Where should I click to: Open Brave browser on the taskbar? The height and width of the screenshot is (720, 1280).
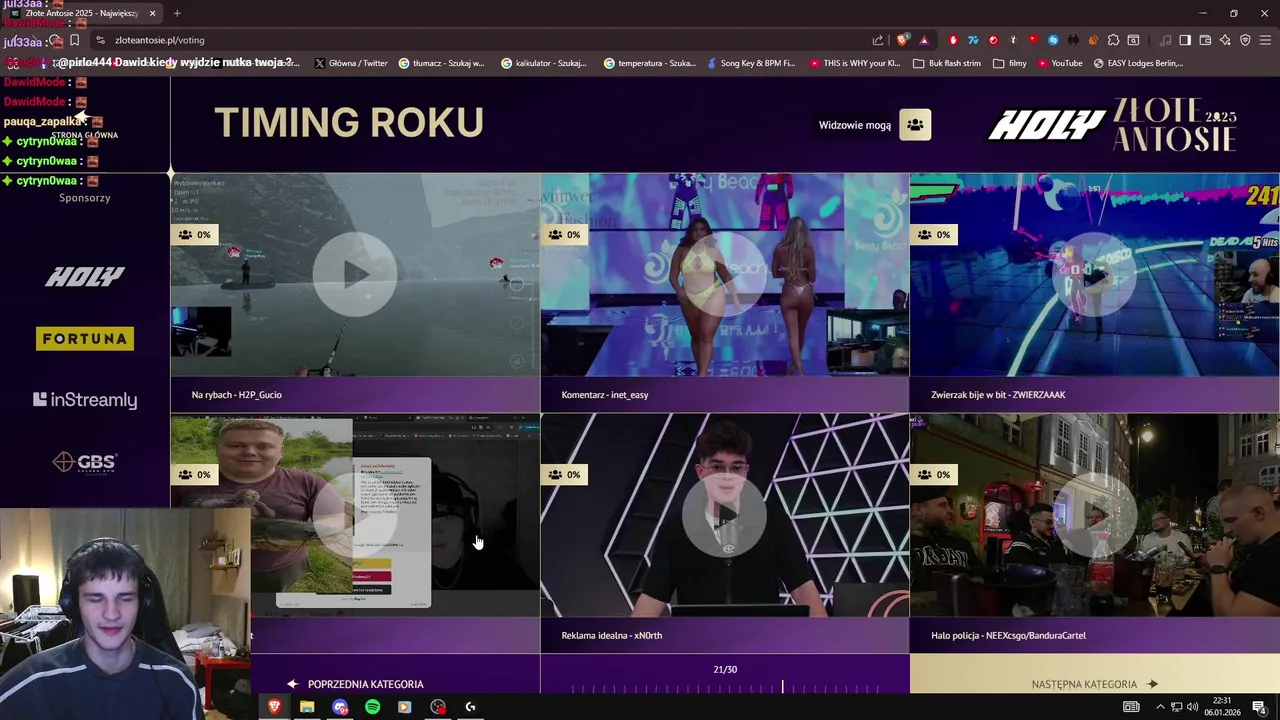(274, 707)
